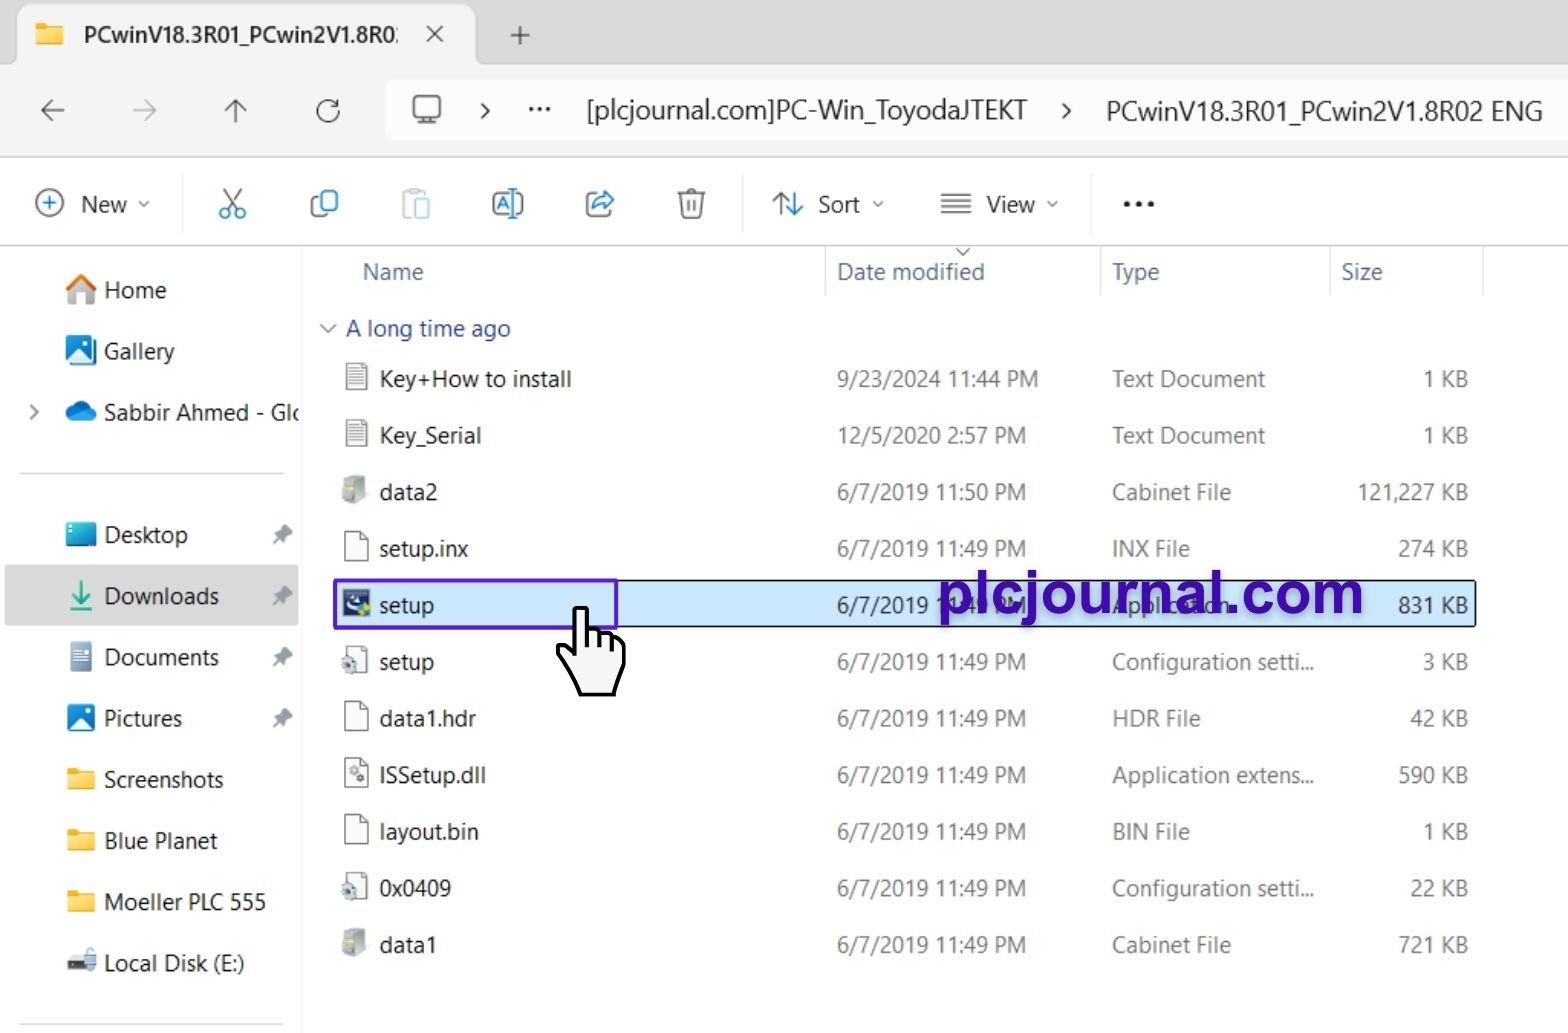
Task: Refresh the current folder
Action: [x=328, y=110]
